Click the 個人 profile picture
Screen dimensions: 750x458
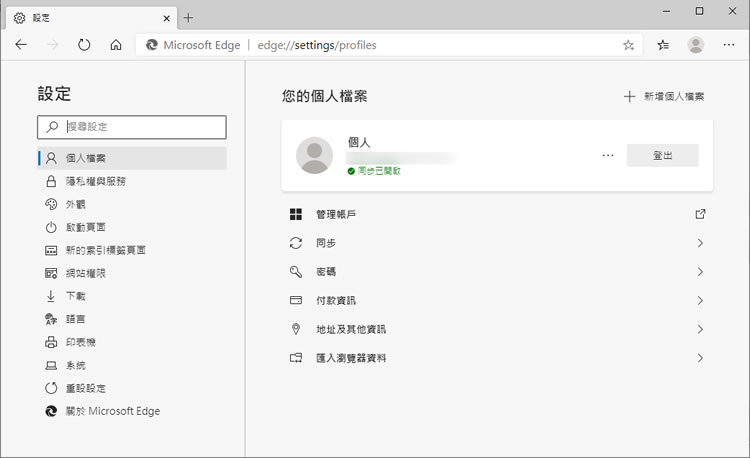314,155
